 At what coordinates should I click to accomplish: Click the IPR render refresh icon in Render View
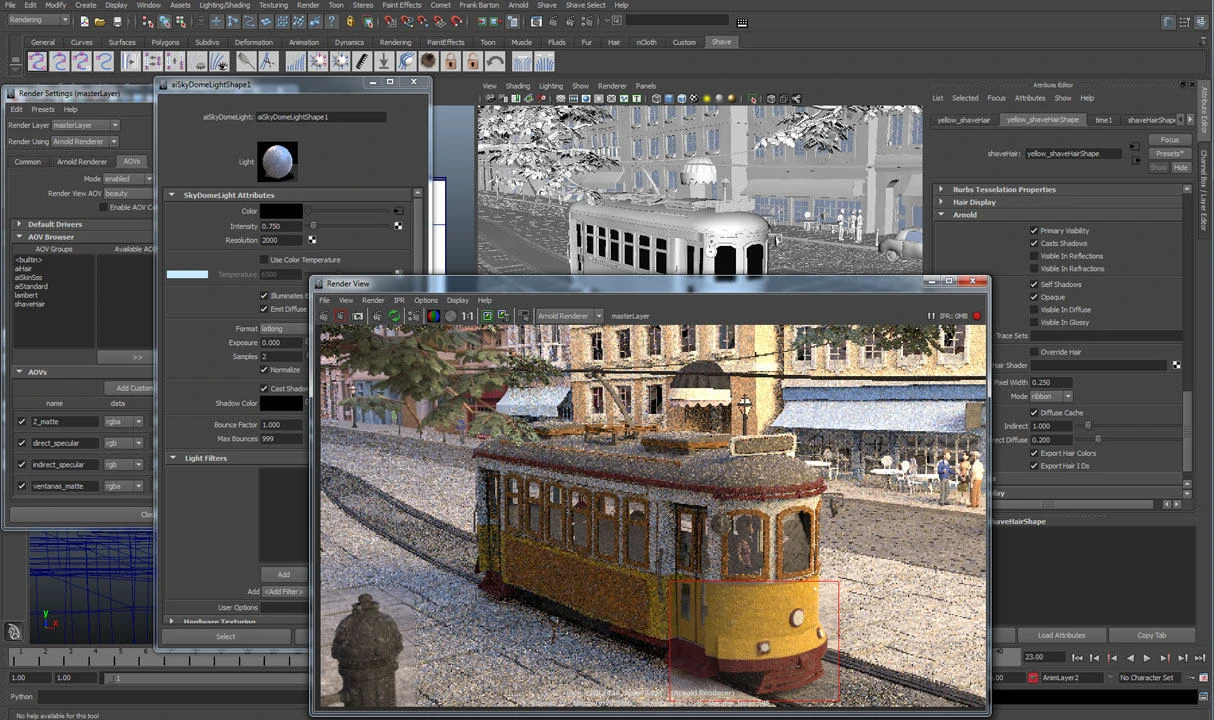pyautogui.click(x=394, y=316)
